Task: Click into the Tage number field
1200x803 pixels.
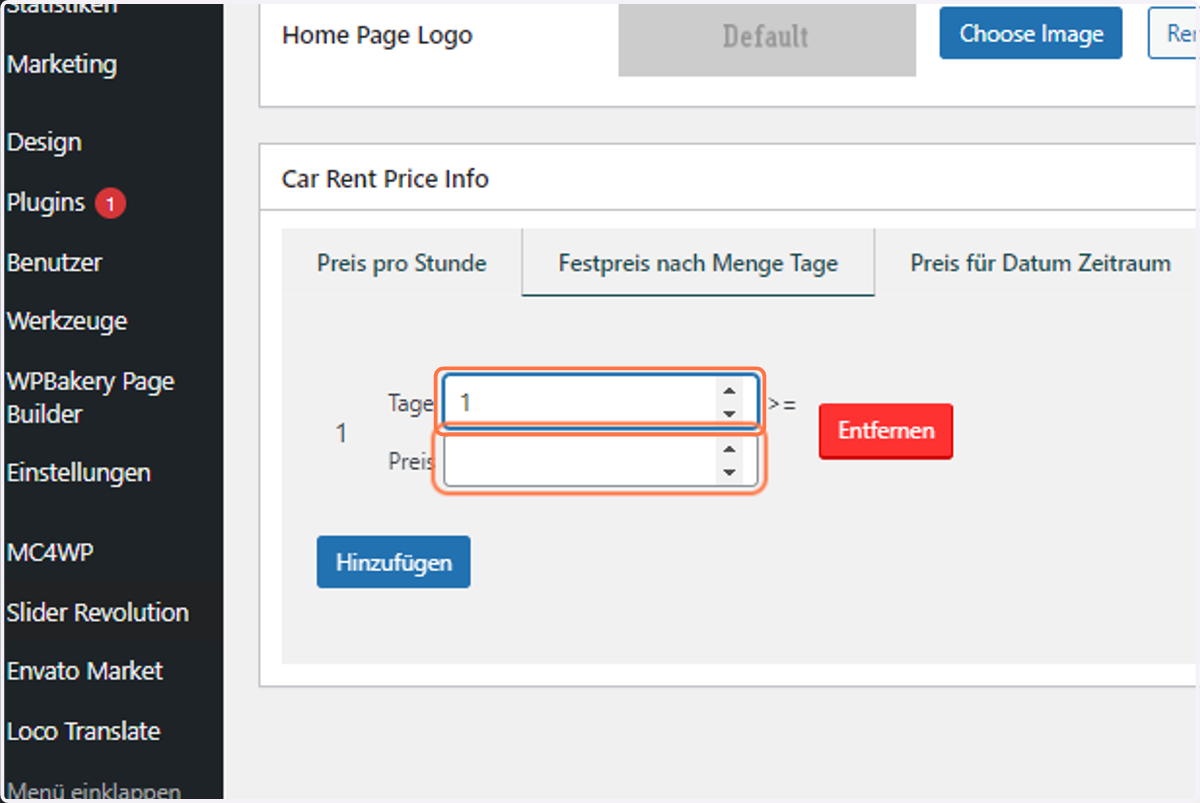Action: pos(600,402)
